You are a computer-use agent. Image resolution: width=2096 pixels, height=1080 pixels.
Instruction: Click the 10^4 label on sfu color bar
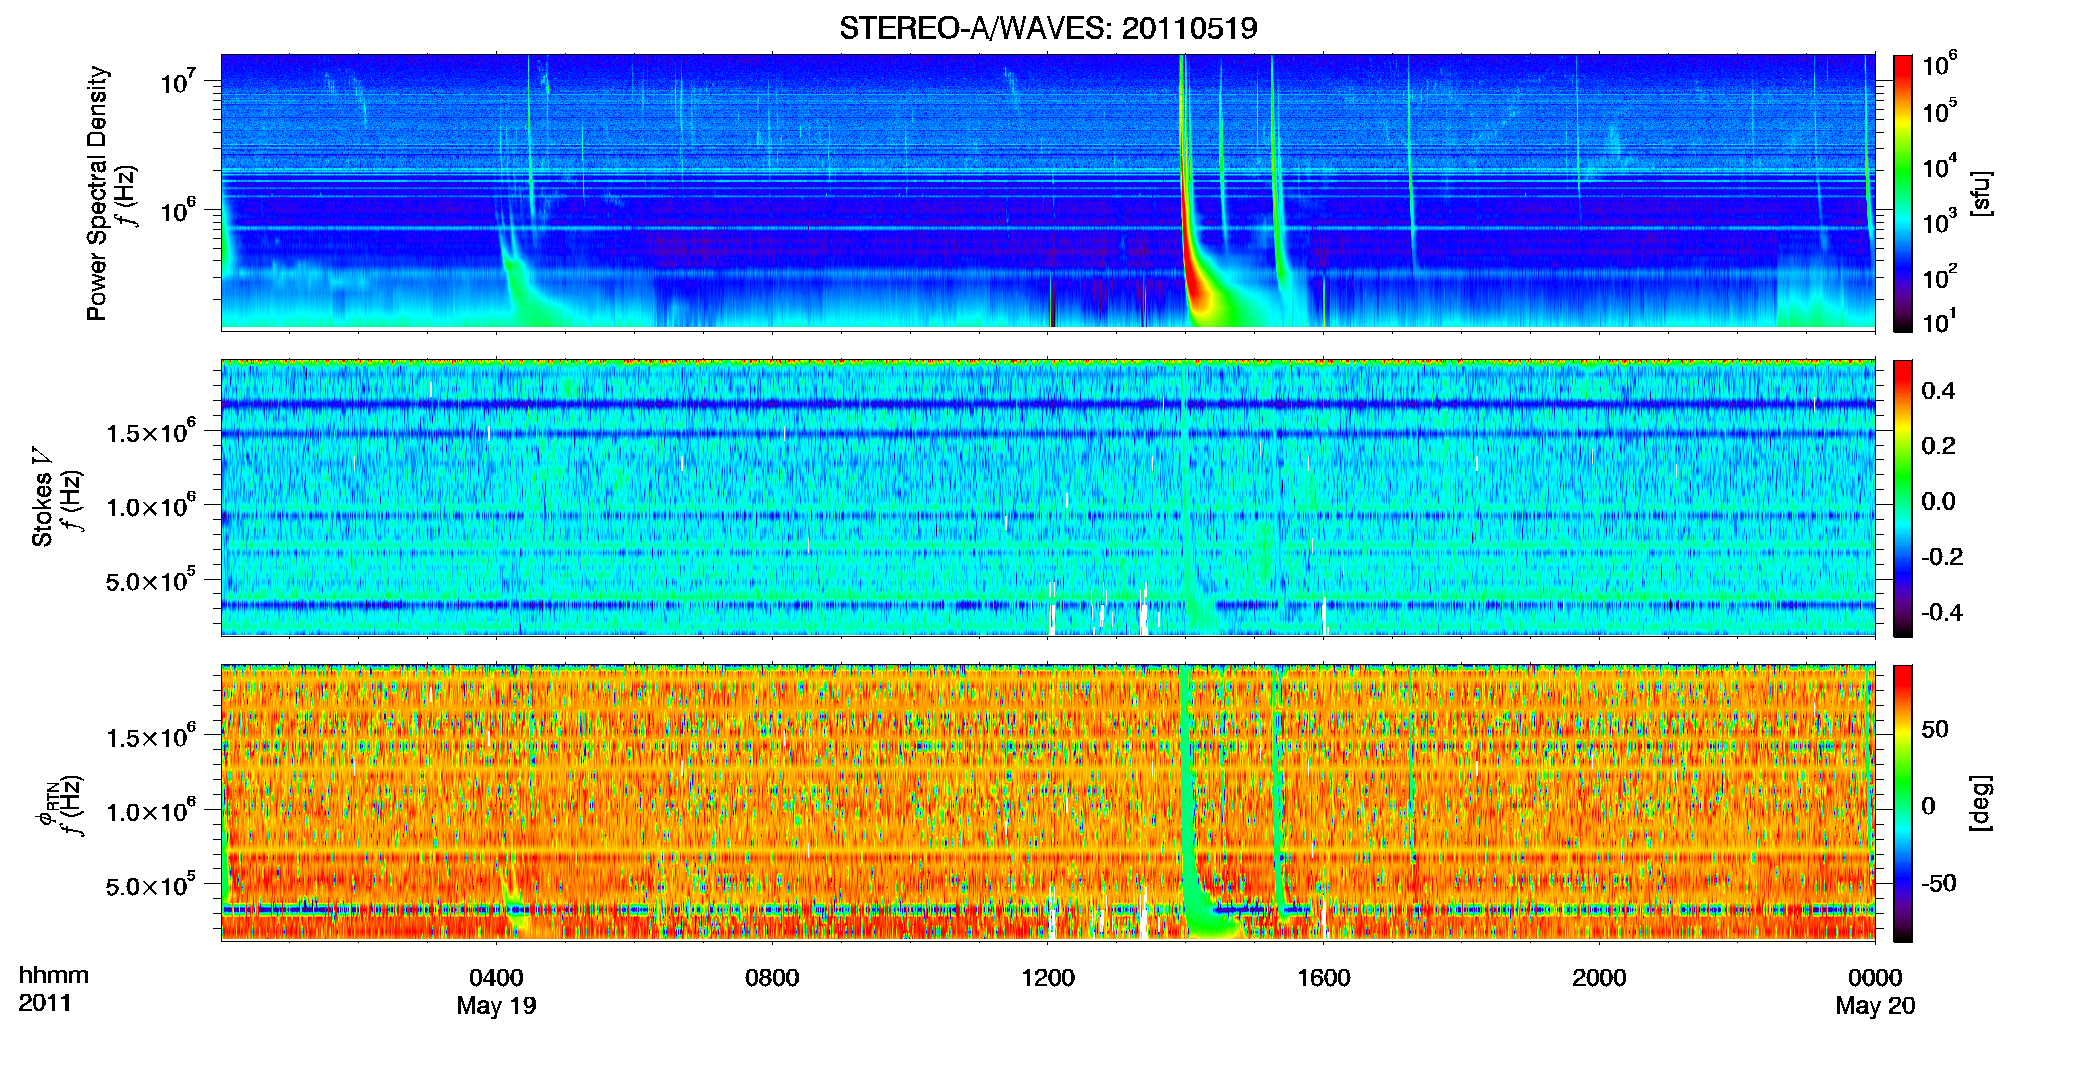[x=1940, y=166]
